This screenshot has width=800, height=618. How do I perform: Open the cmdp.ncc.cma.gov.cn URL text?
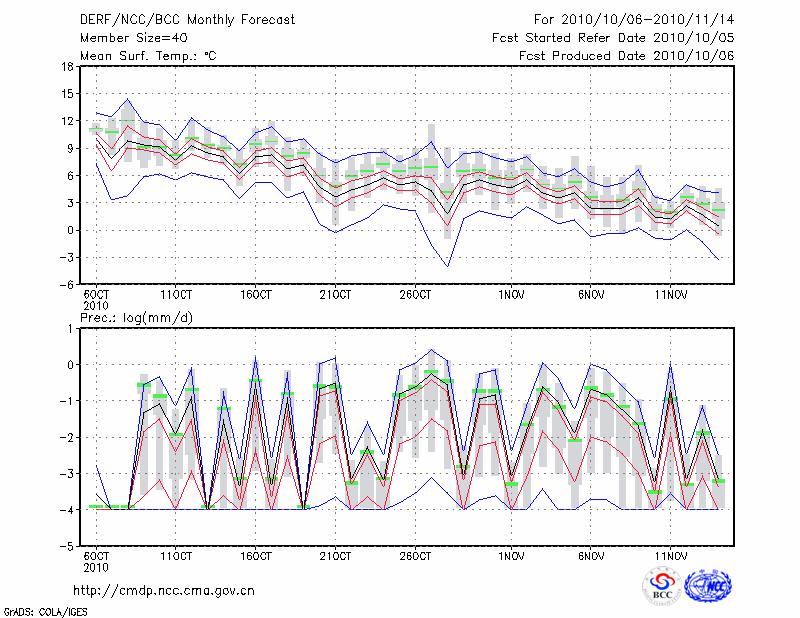tap(164, 590)
